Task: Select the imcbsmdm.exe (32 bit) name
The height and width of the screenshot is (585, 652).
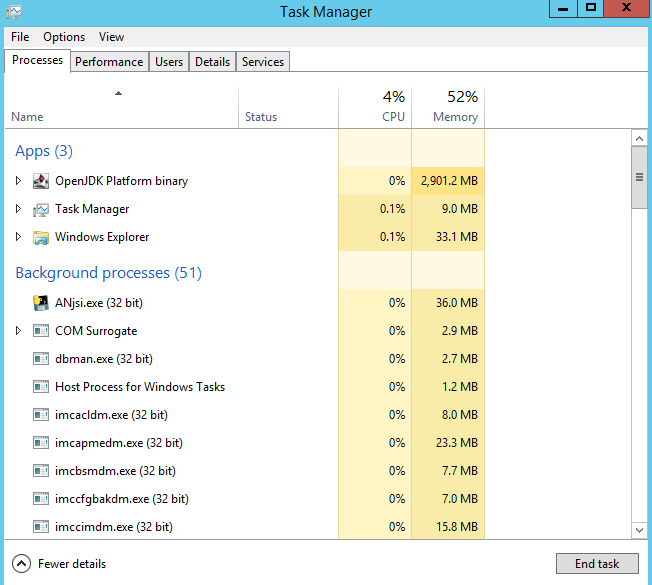Action: click(115, 471)
